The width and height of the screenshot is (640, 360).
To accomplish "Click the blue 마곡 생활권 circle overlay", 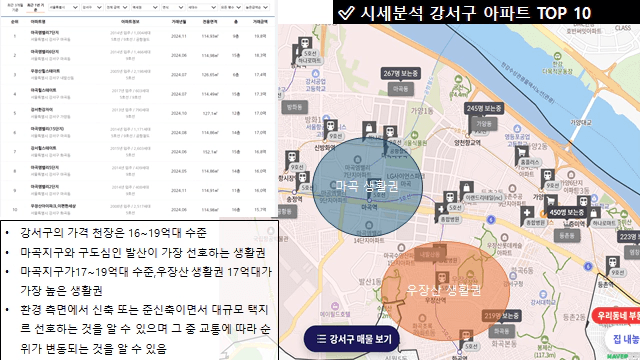I will (367, 187).
